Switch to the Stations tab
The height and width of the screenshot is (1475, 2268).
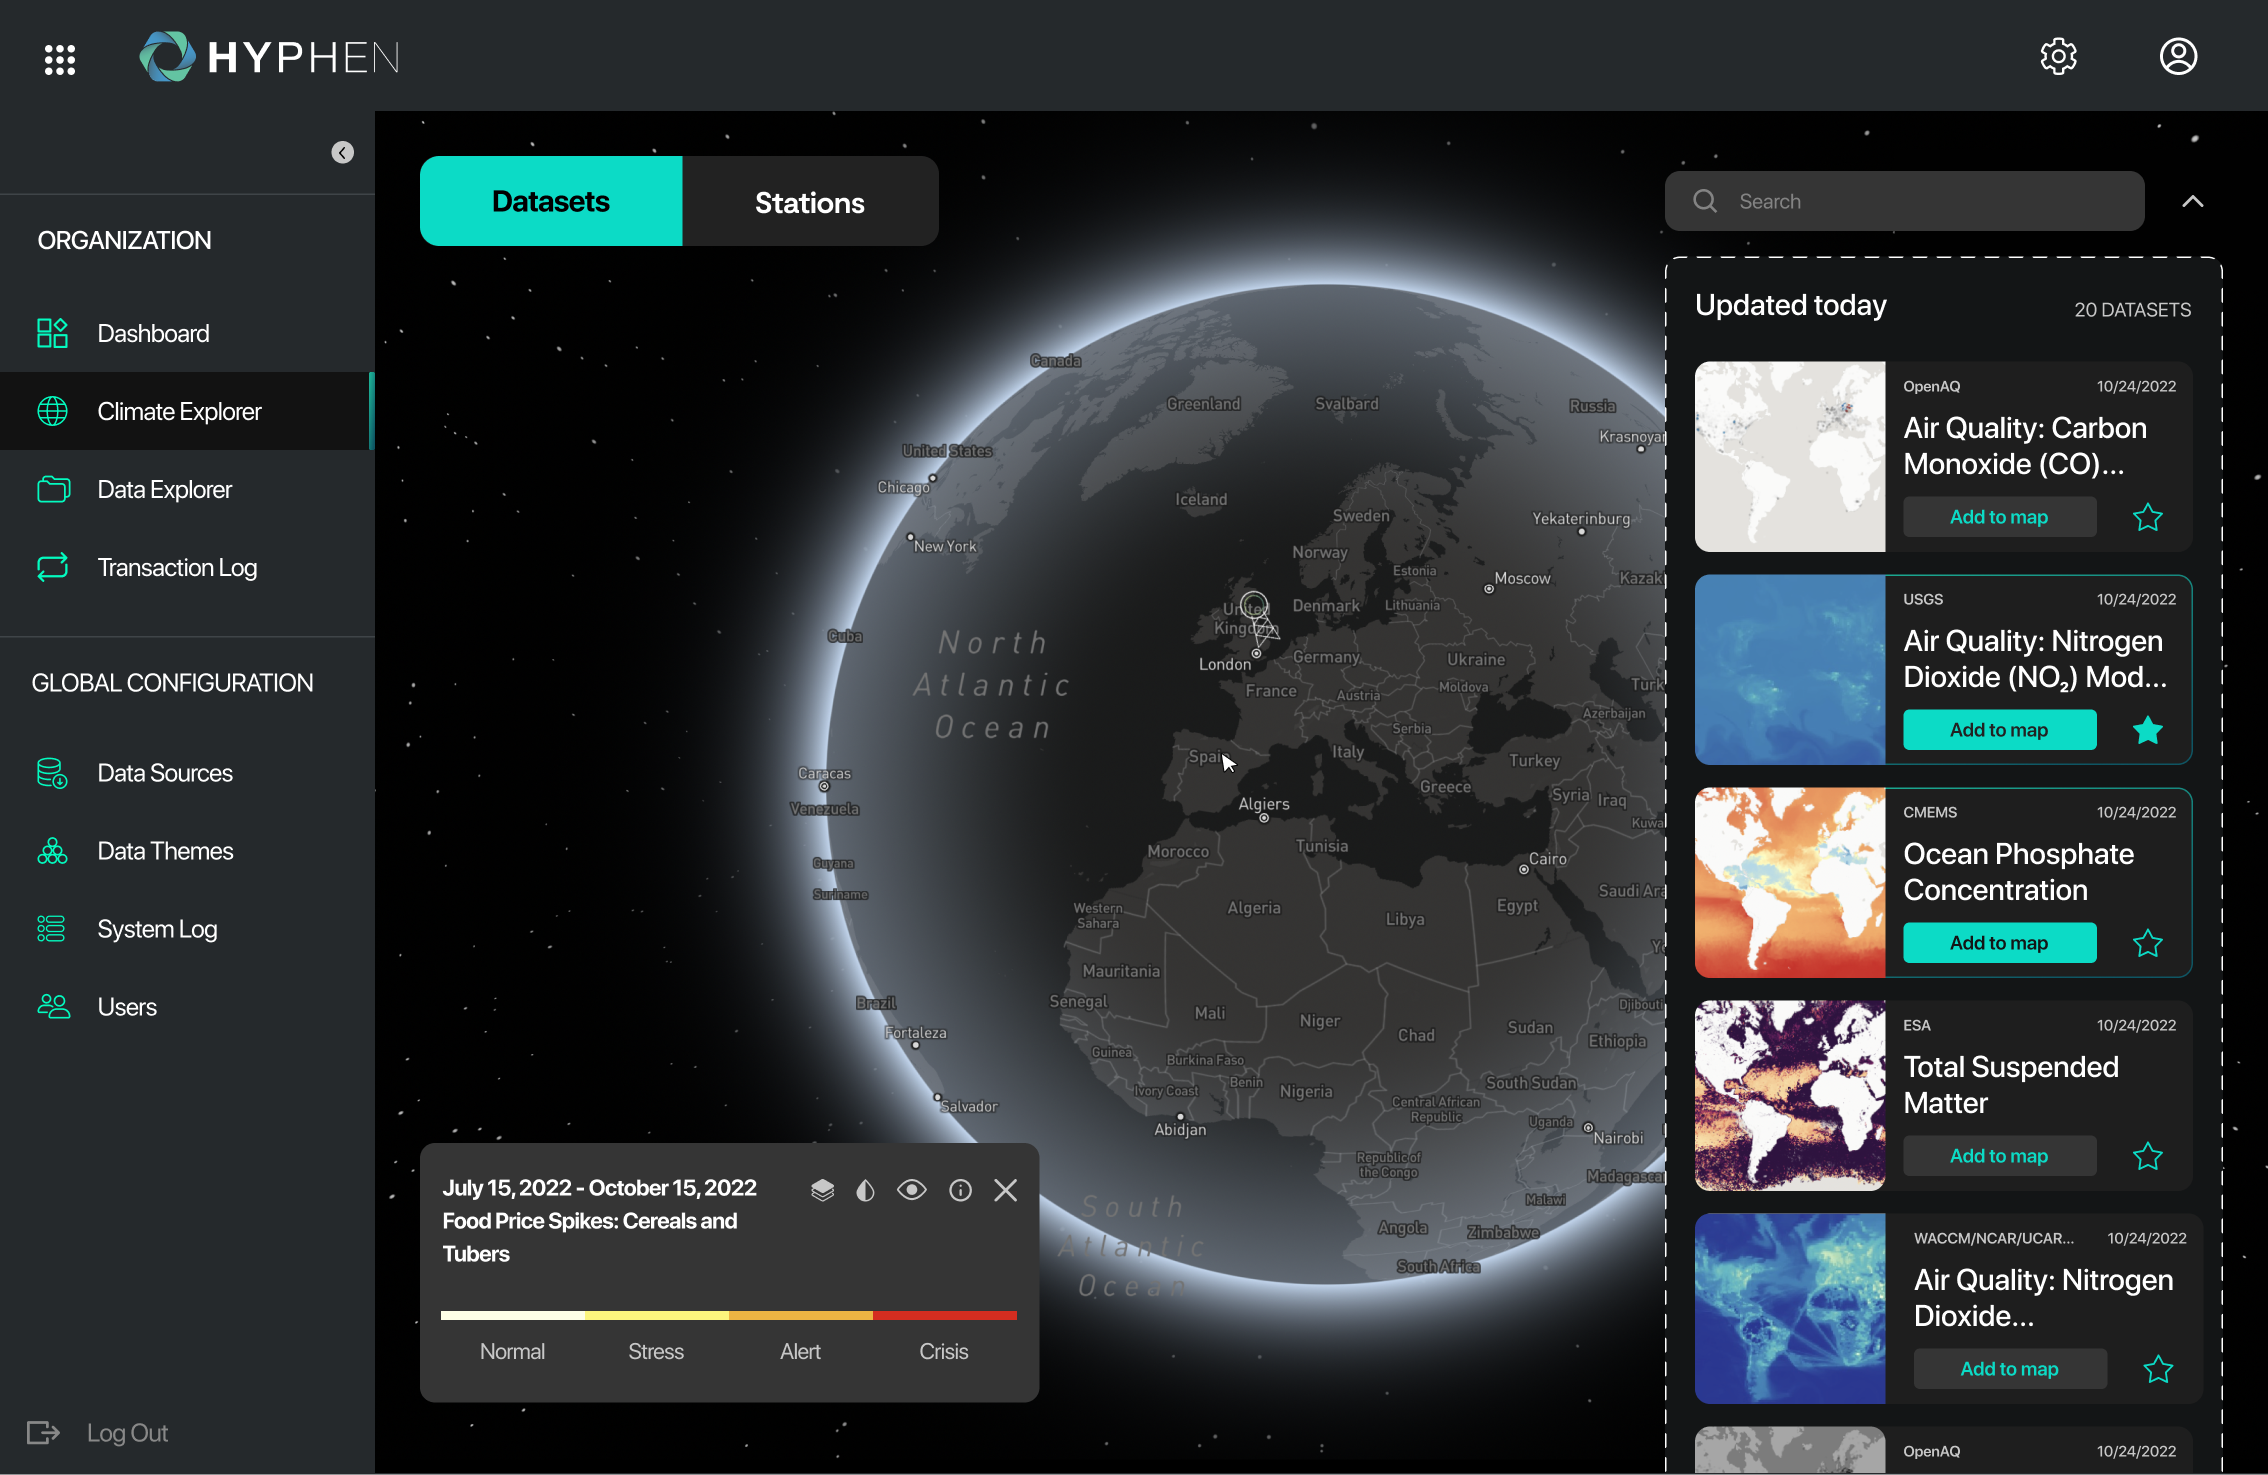tap(810, 201)
